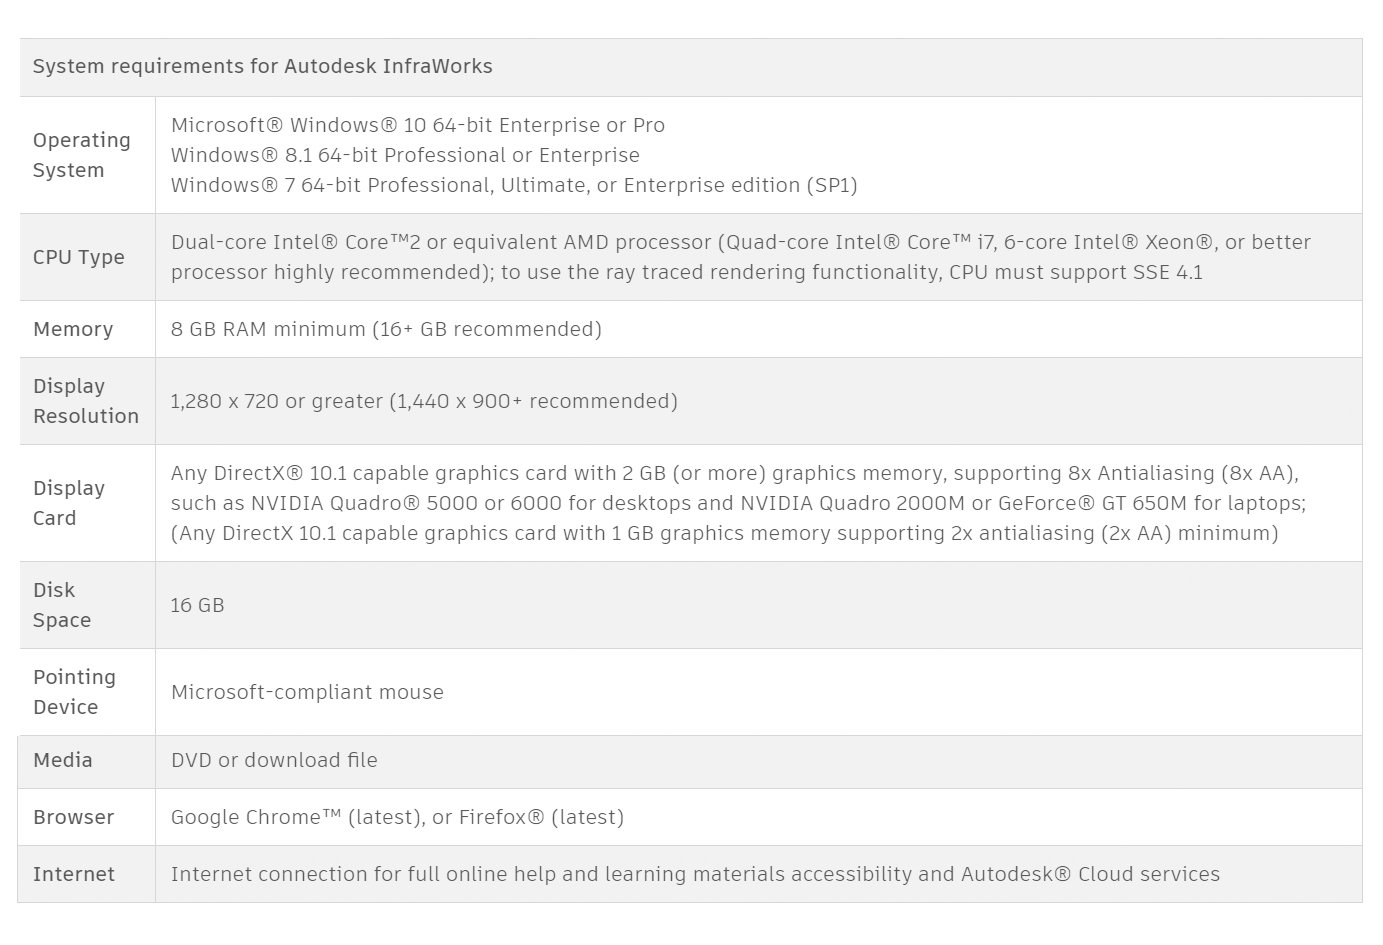
Task: Select the Memory row label
Action: click(x=72, y=329)
